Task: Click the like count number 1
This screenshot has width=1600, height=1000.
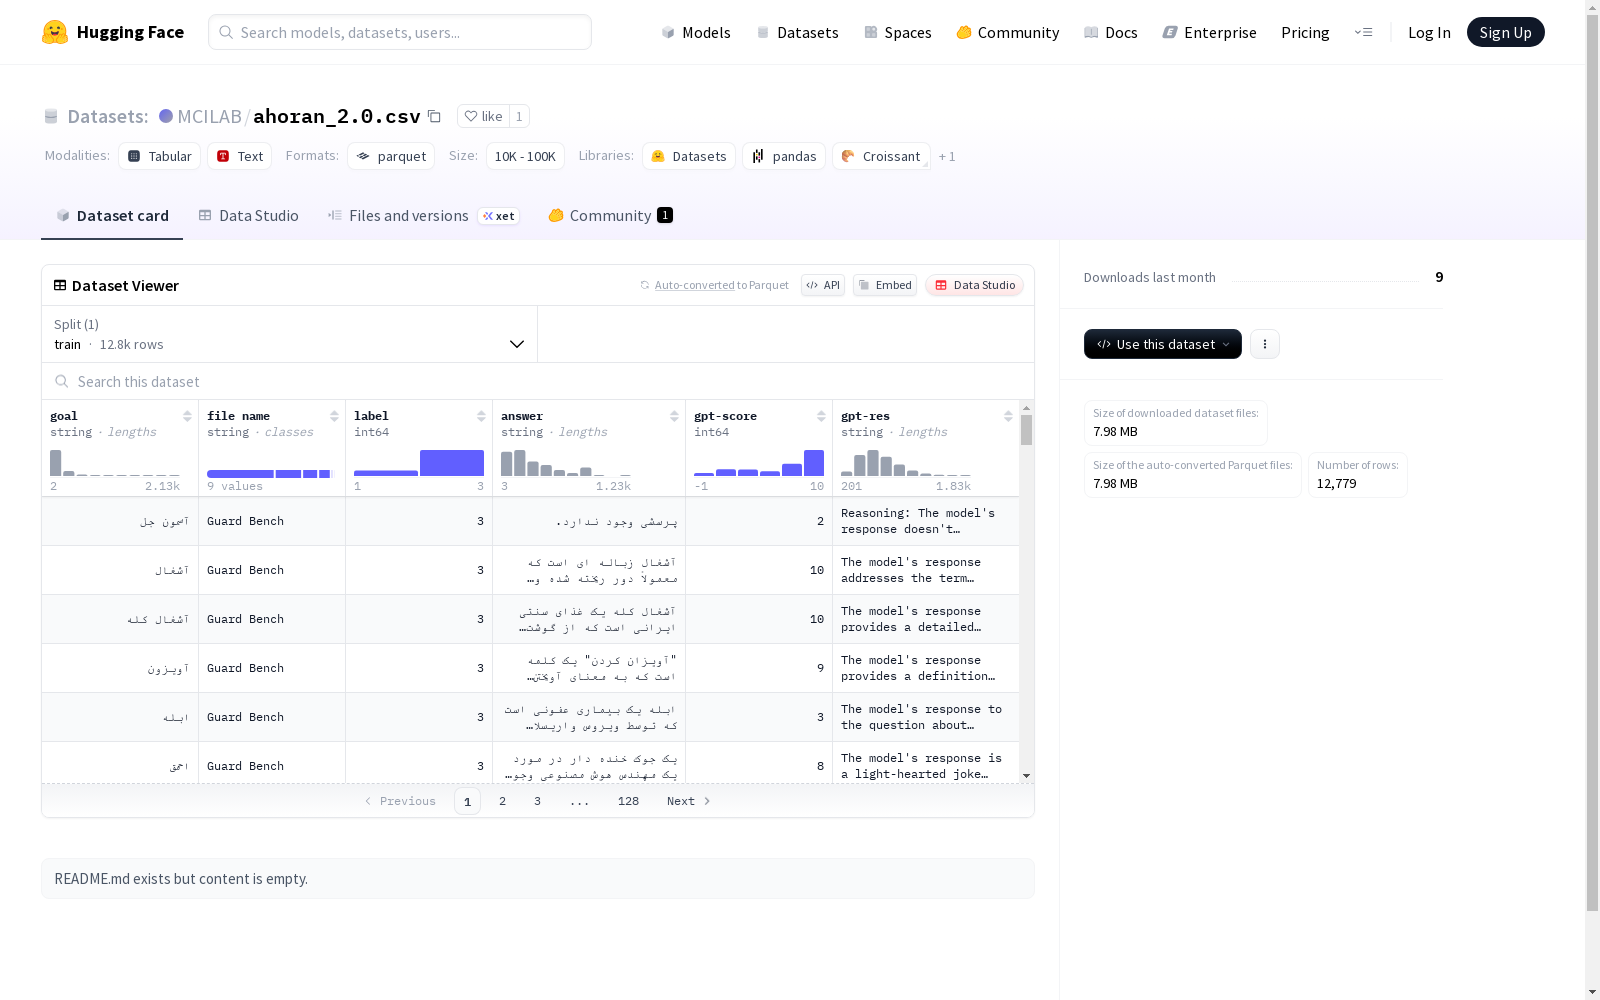Action: 519,116
